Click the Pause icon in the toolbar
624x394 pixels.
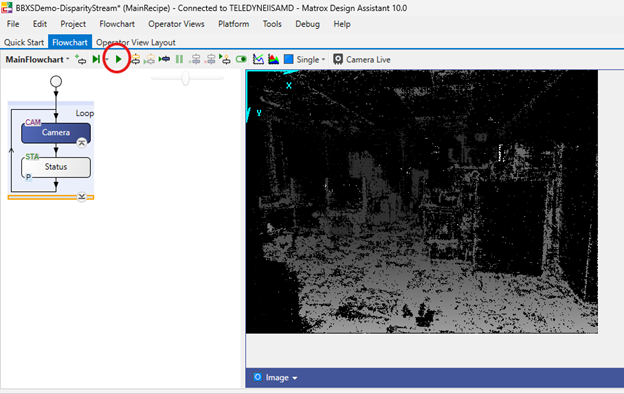179,59
